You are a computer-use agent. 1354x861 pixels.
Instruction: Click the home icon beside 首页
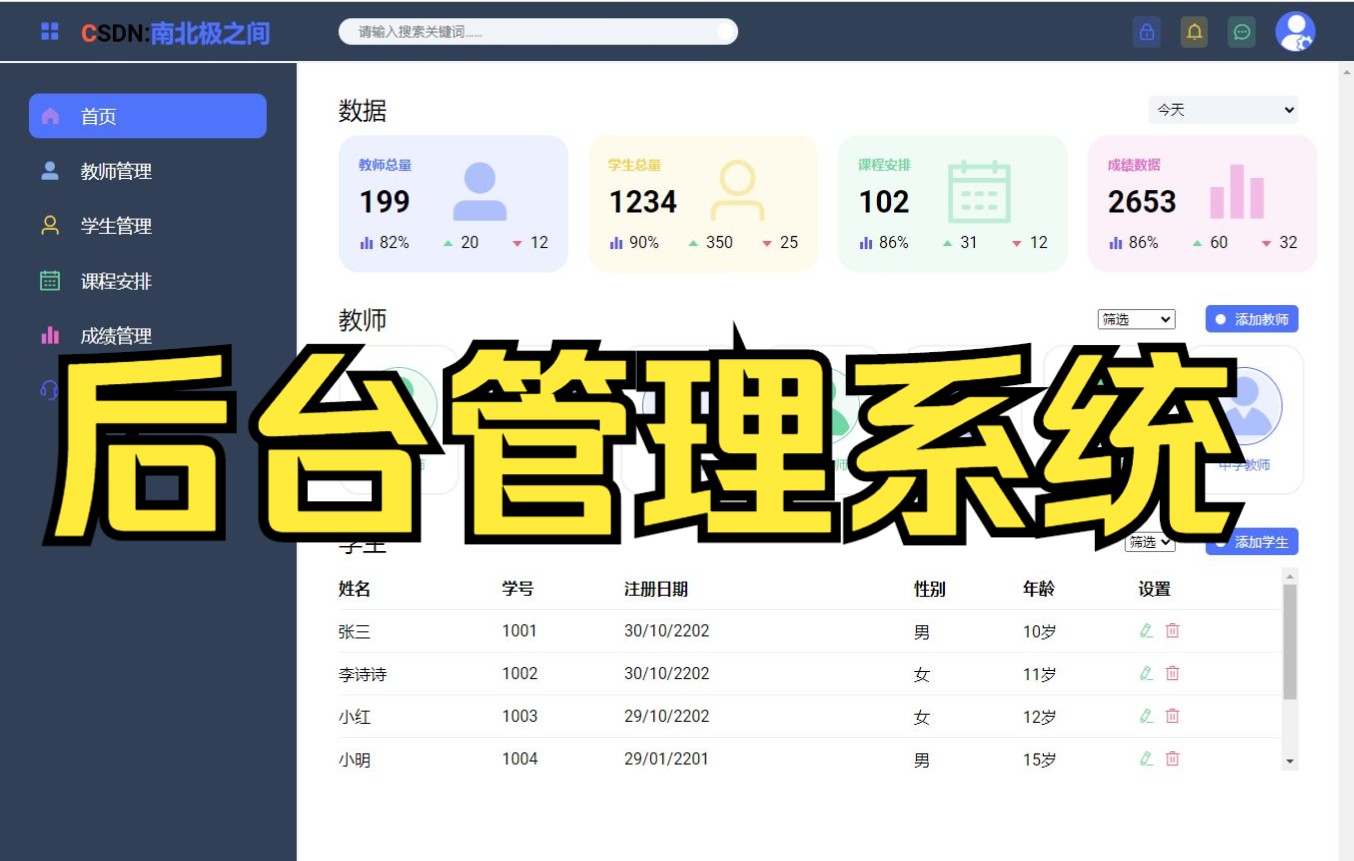pos(50,116)
